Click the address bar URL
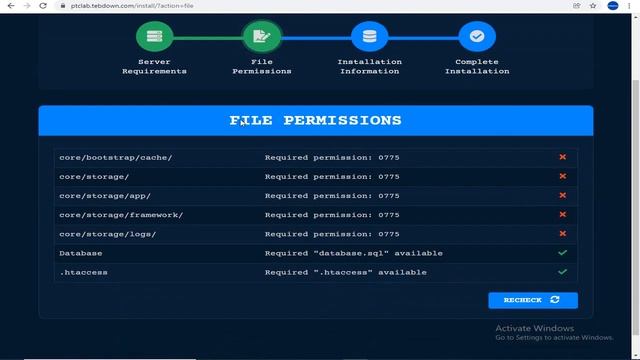640x360 pixels. [132, 6]
